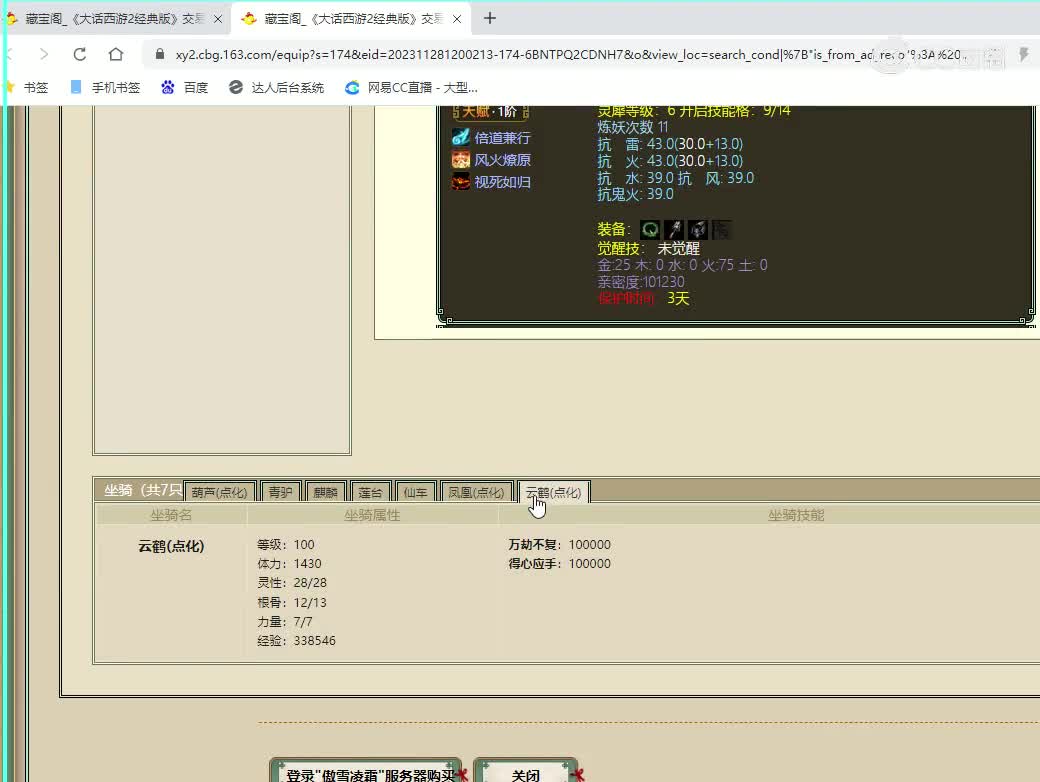
Task: Close the first 藏宝阁 background tab
Action: click(x=218, y=19)
